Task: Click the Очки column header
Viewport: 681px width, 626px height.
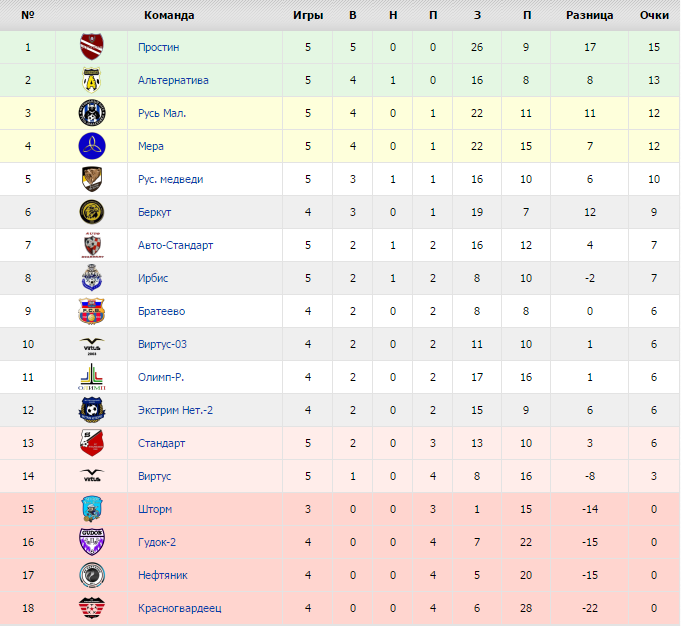Action: (x=654, y=15)
